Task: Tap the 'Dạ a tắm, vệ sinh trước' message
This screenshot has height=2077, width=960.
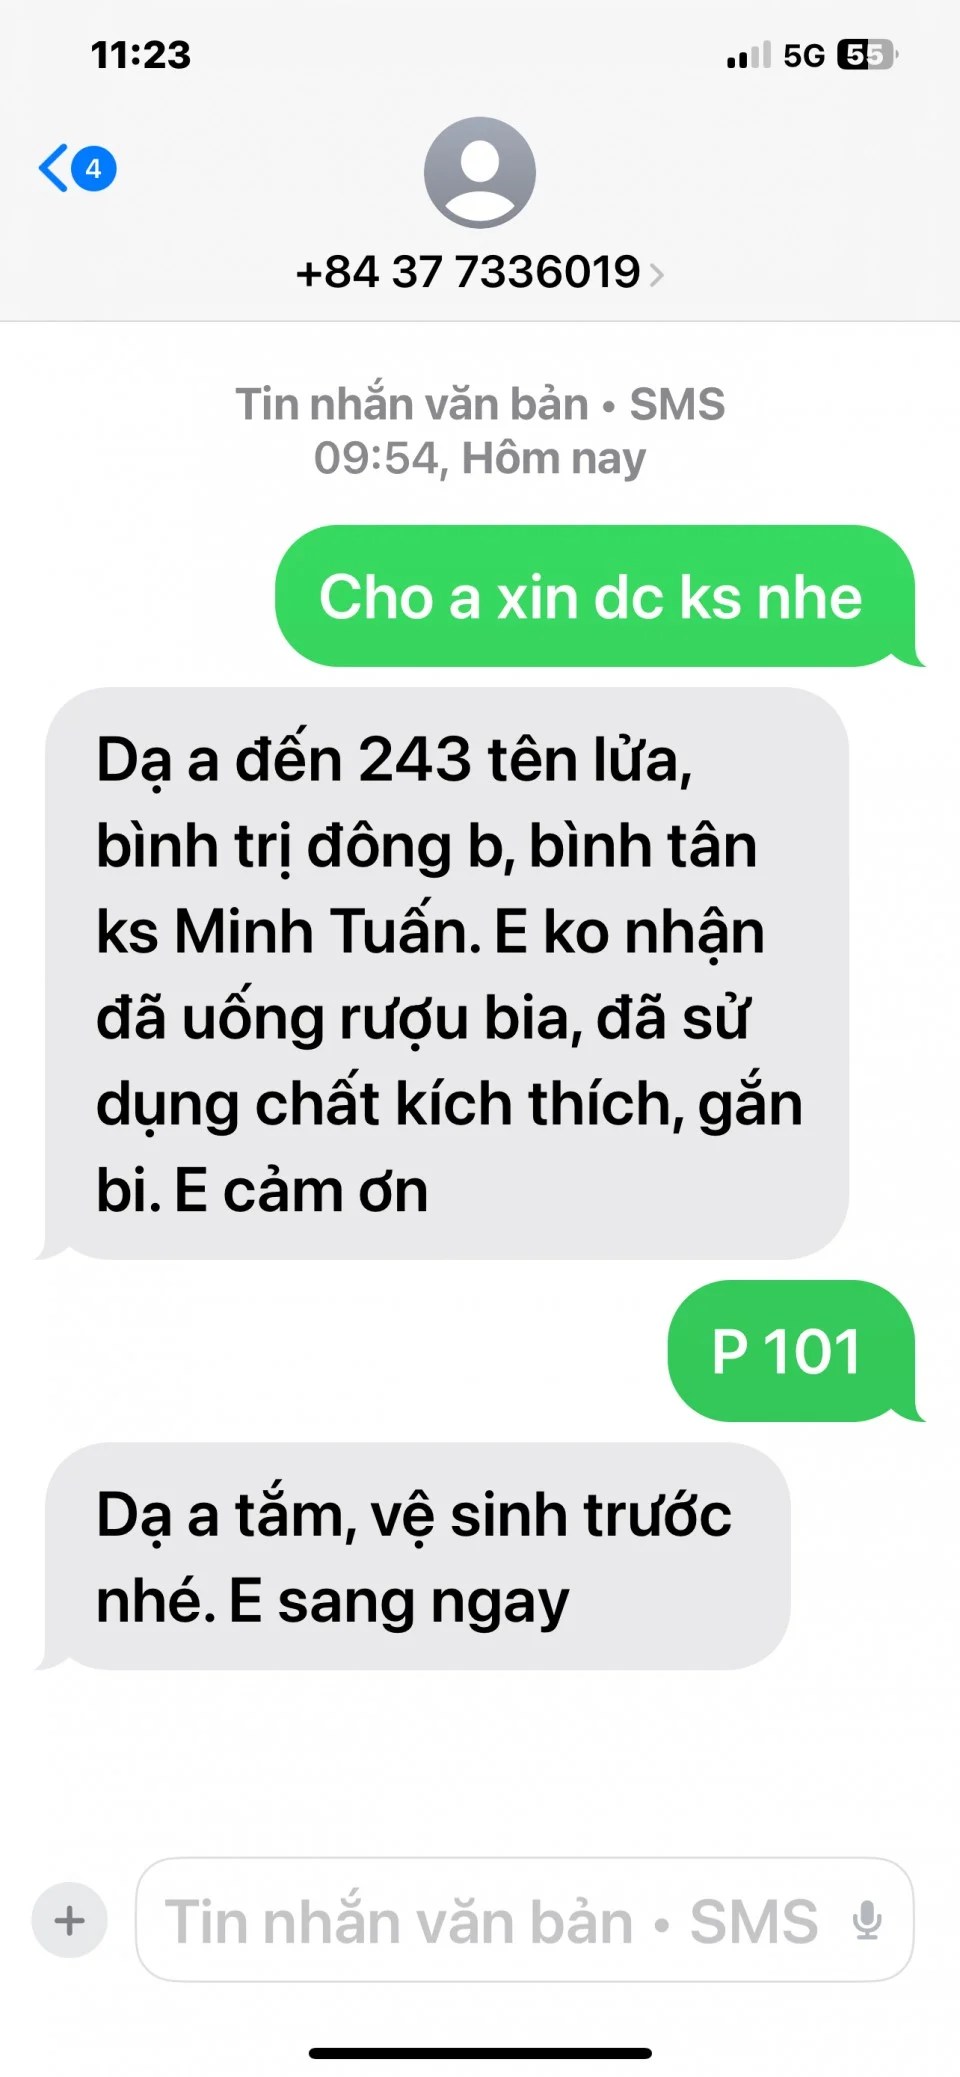Action: pyautogui.click(x=414, y=1557)
